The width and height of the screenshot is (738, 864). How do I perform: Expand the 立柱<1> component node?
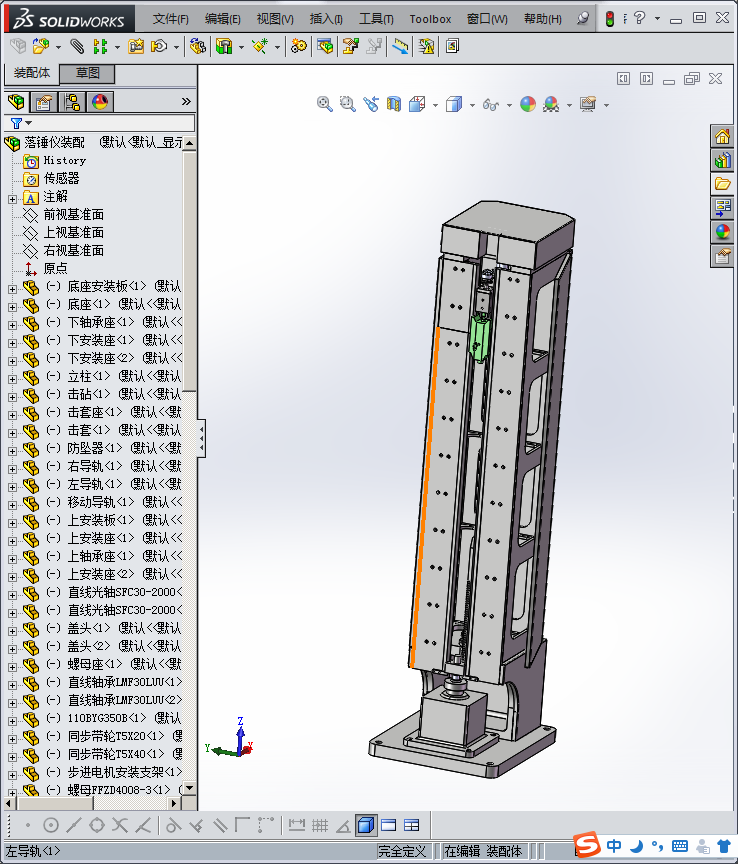click(x=12, y=379)
